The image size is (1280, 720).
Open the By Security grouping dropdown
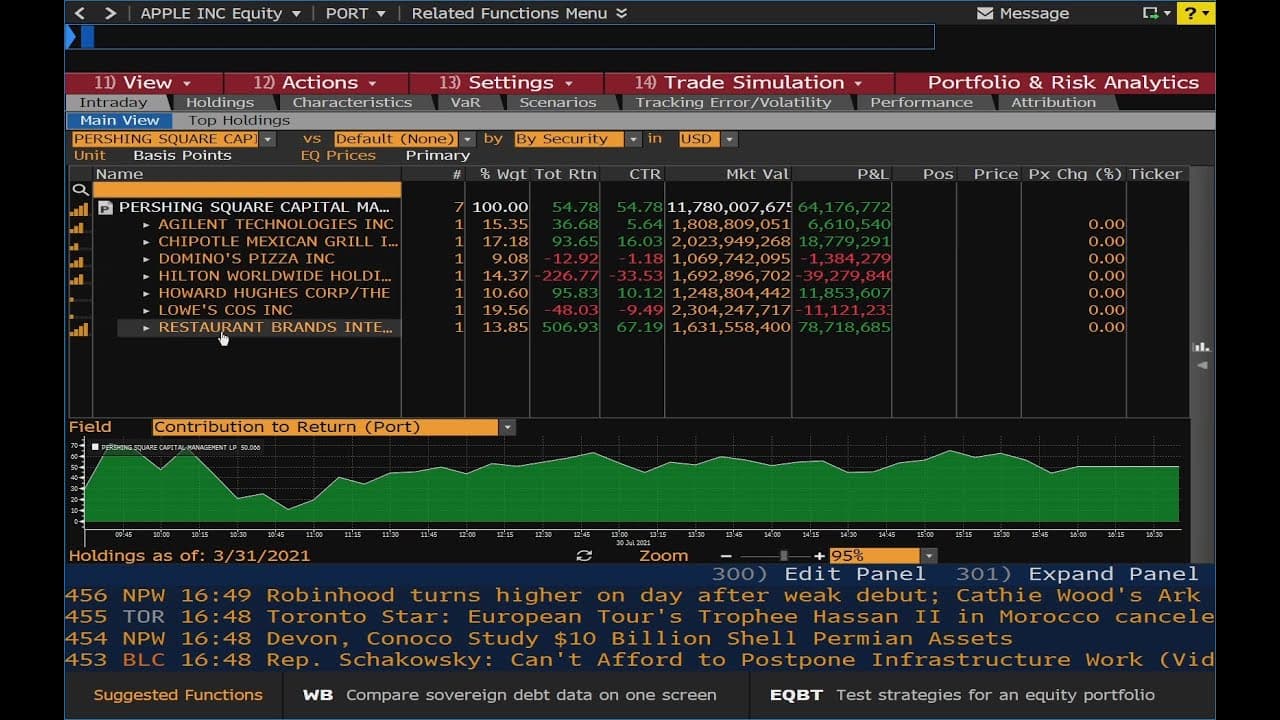633,139
